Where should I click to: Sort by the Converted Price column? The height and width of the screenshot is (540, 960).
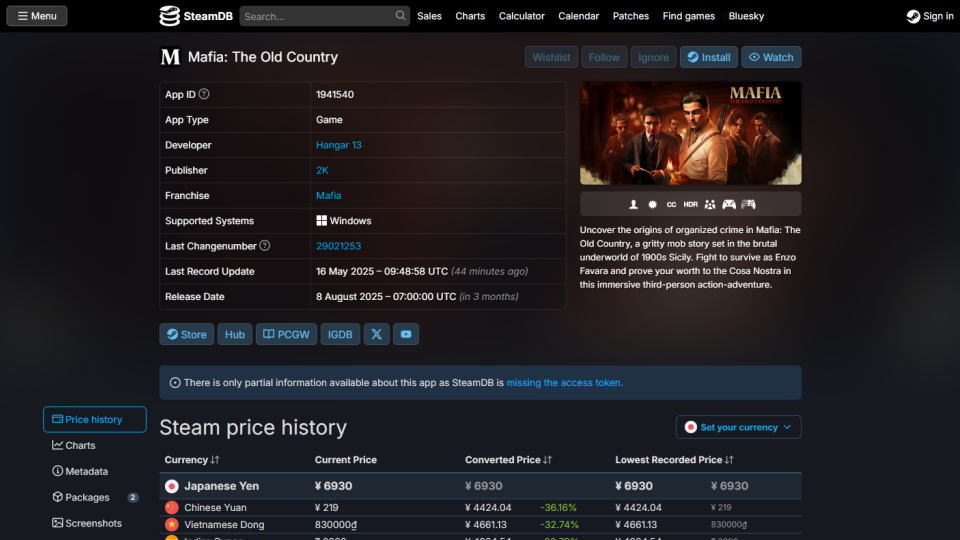click(x=509, y=460)
